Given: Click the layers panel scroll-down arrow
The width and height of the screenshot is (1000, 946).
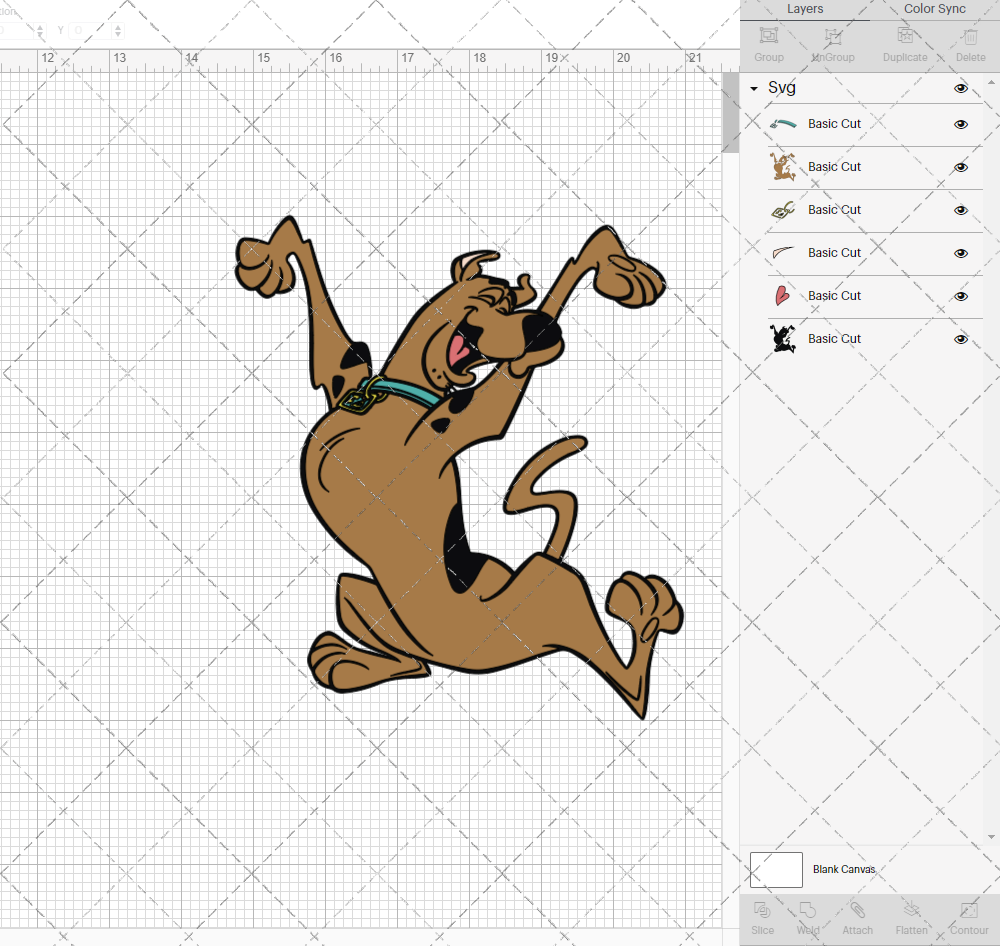Looking at the screenshot, I should click(x=991, y=836).
